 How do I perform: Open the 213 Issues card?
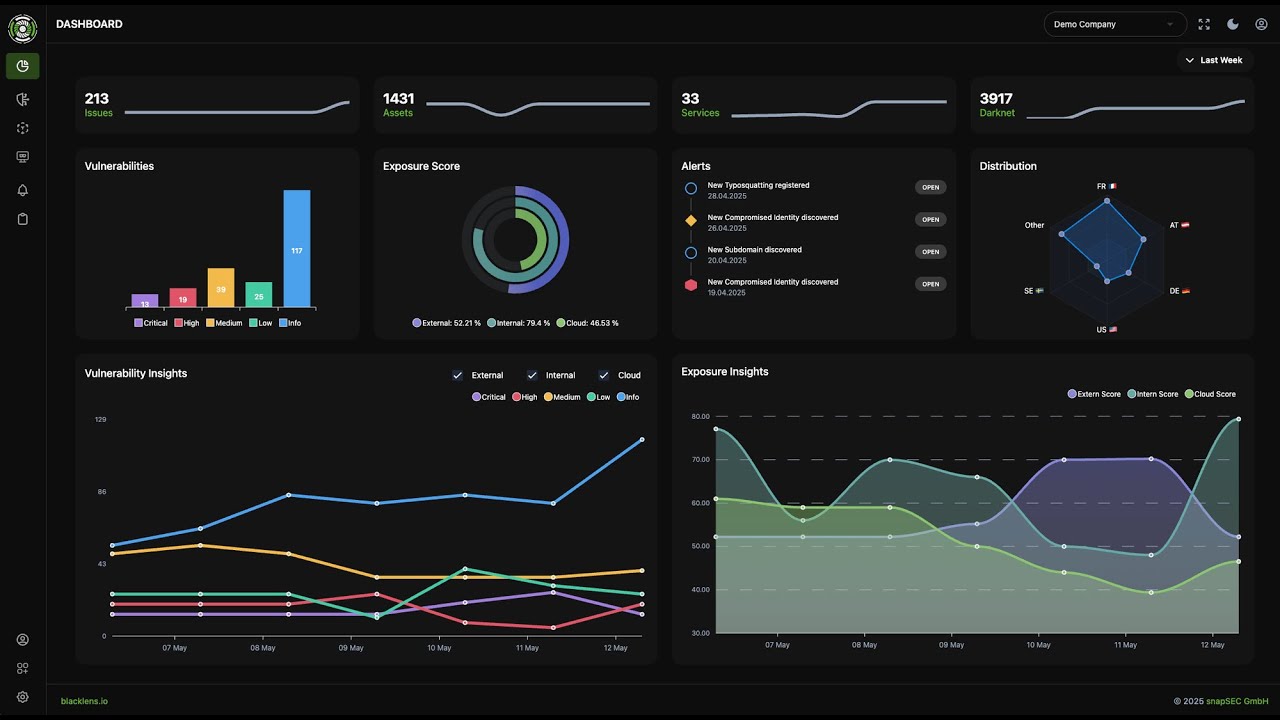217,105
